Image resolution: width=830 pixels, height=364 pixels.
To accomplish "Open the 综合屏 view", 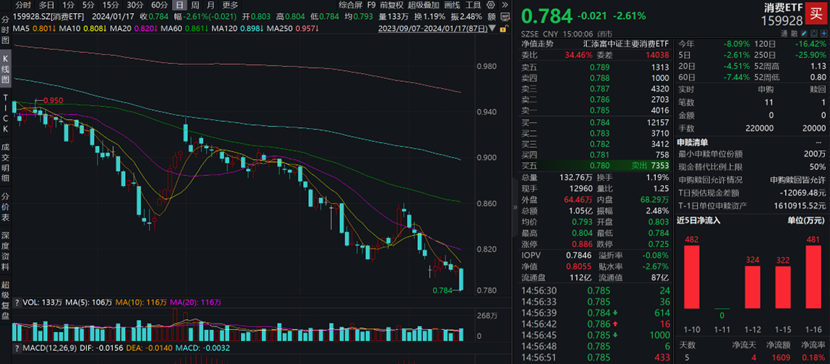I will (350, 5).
